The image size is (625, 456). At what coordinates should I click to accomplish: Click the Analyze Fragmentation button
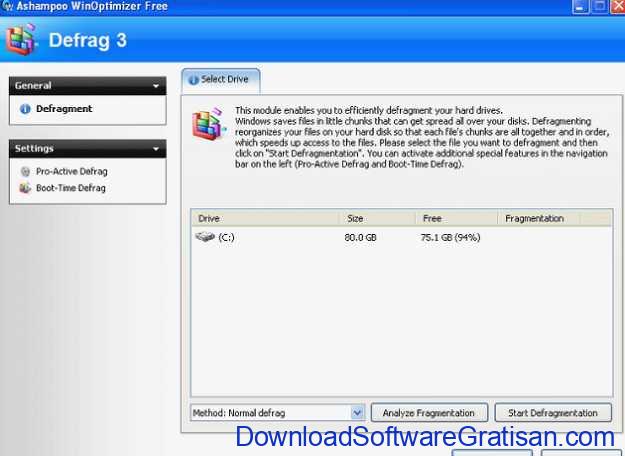(429, 413)
